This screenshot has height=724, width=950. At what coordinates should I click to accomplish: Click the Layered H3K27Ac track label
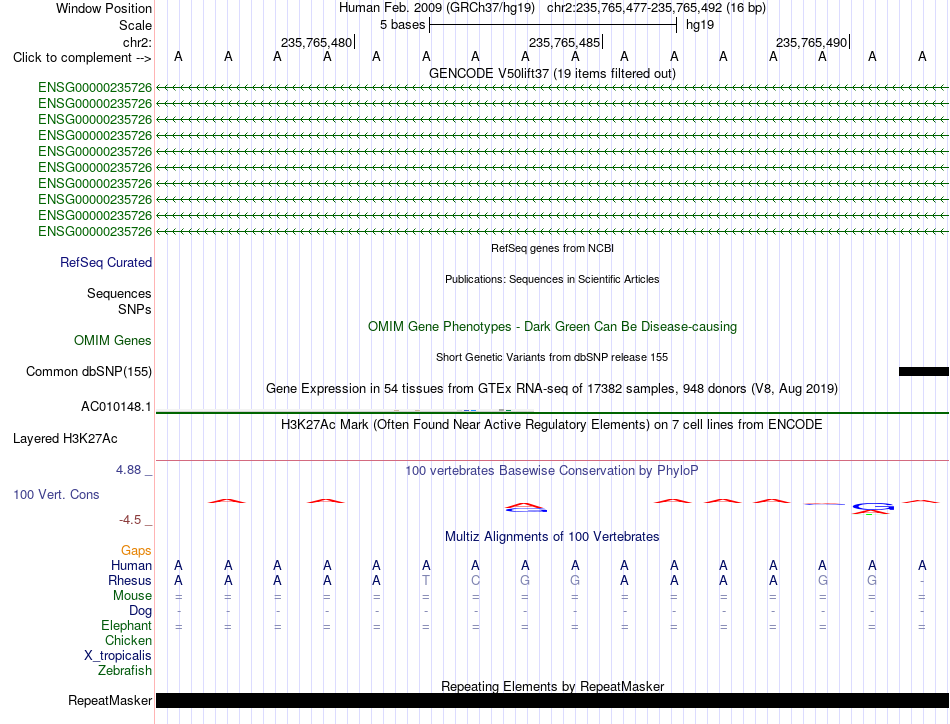click(65, 439)
